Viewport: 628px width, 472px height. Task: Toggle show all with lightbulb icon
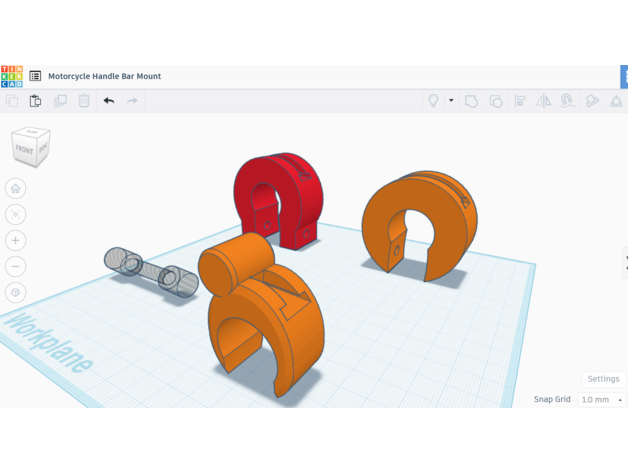[433, 101]
